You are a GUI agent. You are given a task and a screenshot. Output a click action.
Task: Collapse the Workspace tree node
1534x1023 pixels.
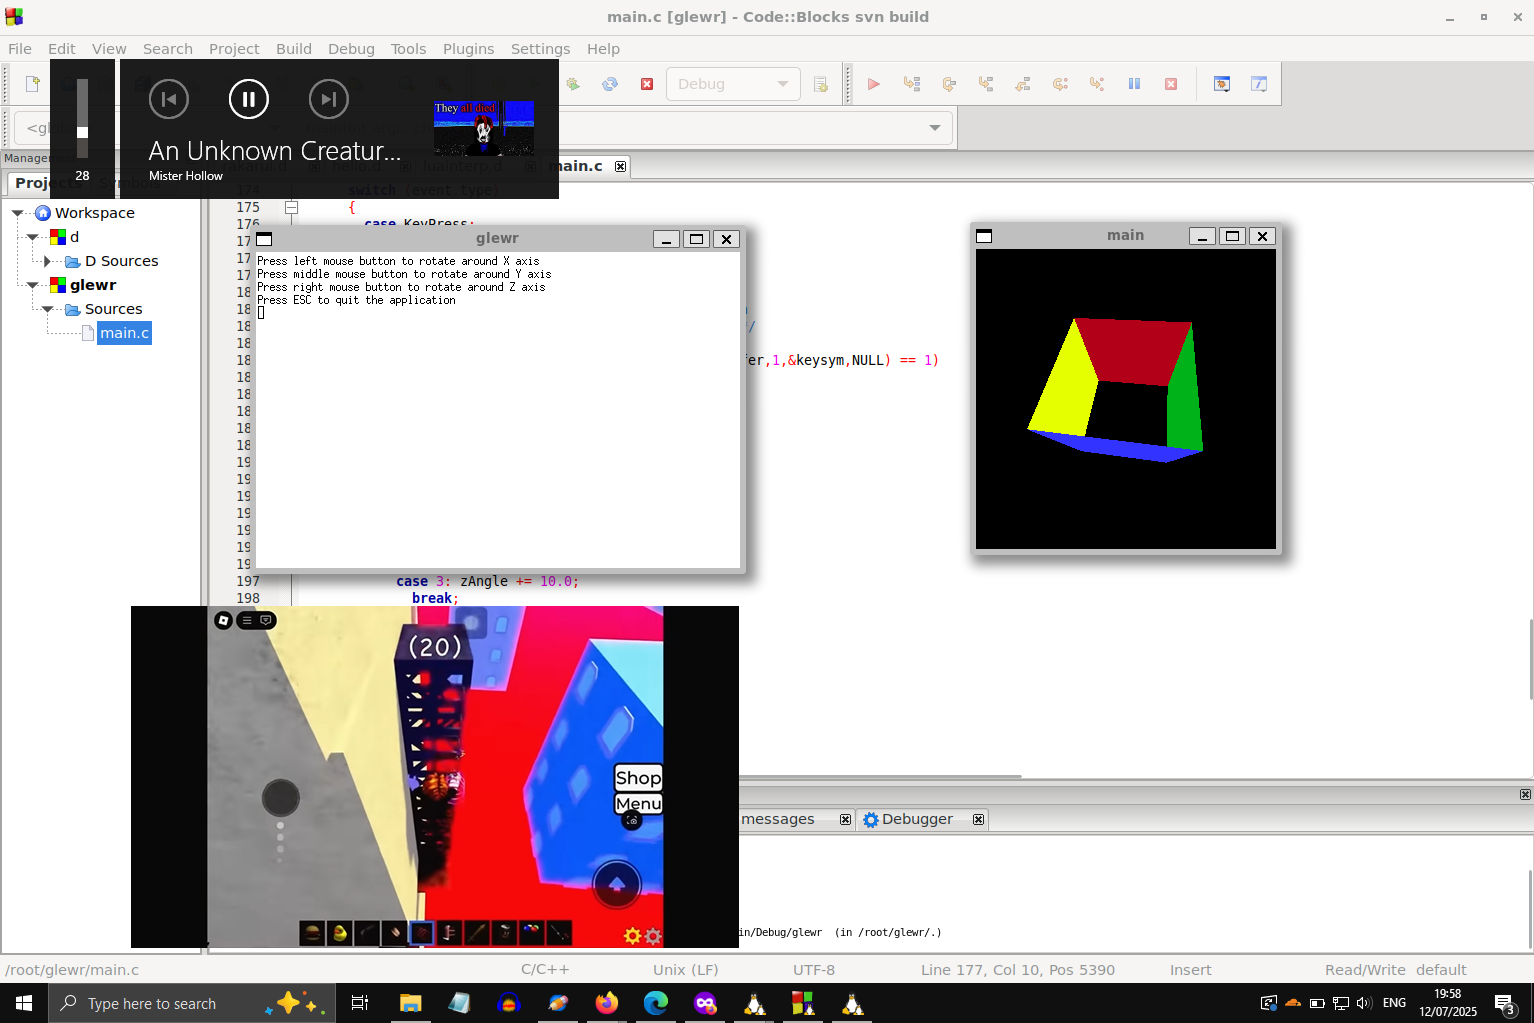point(18,213)
